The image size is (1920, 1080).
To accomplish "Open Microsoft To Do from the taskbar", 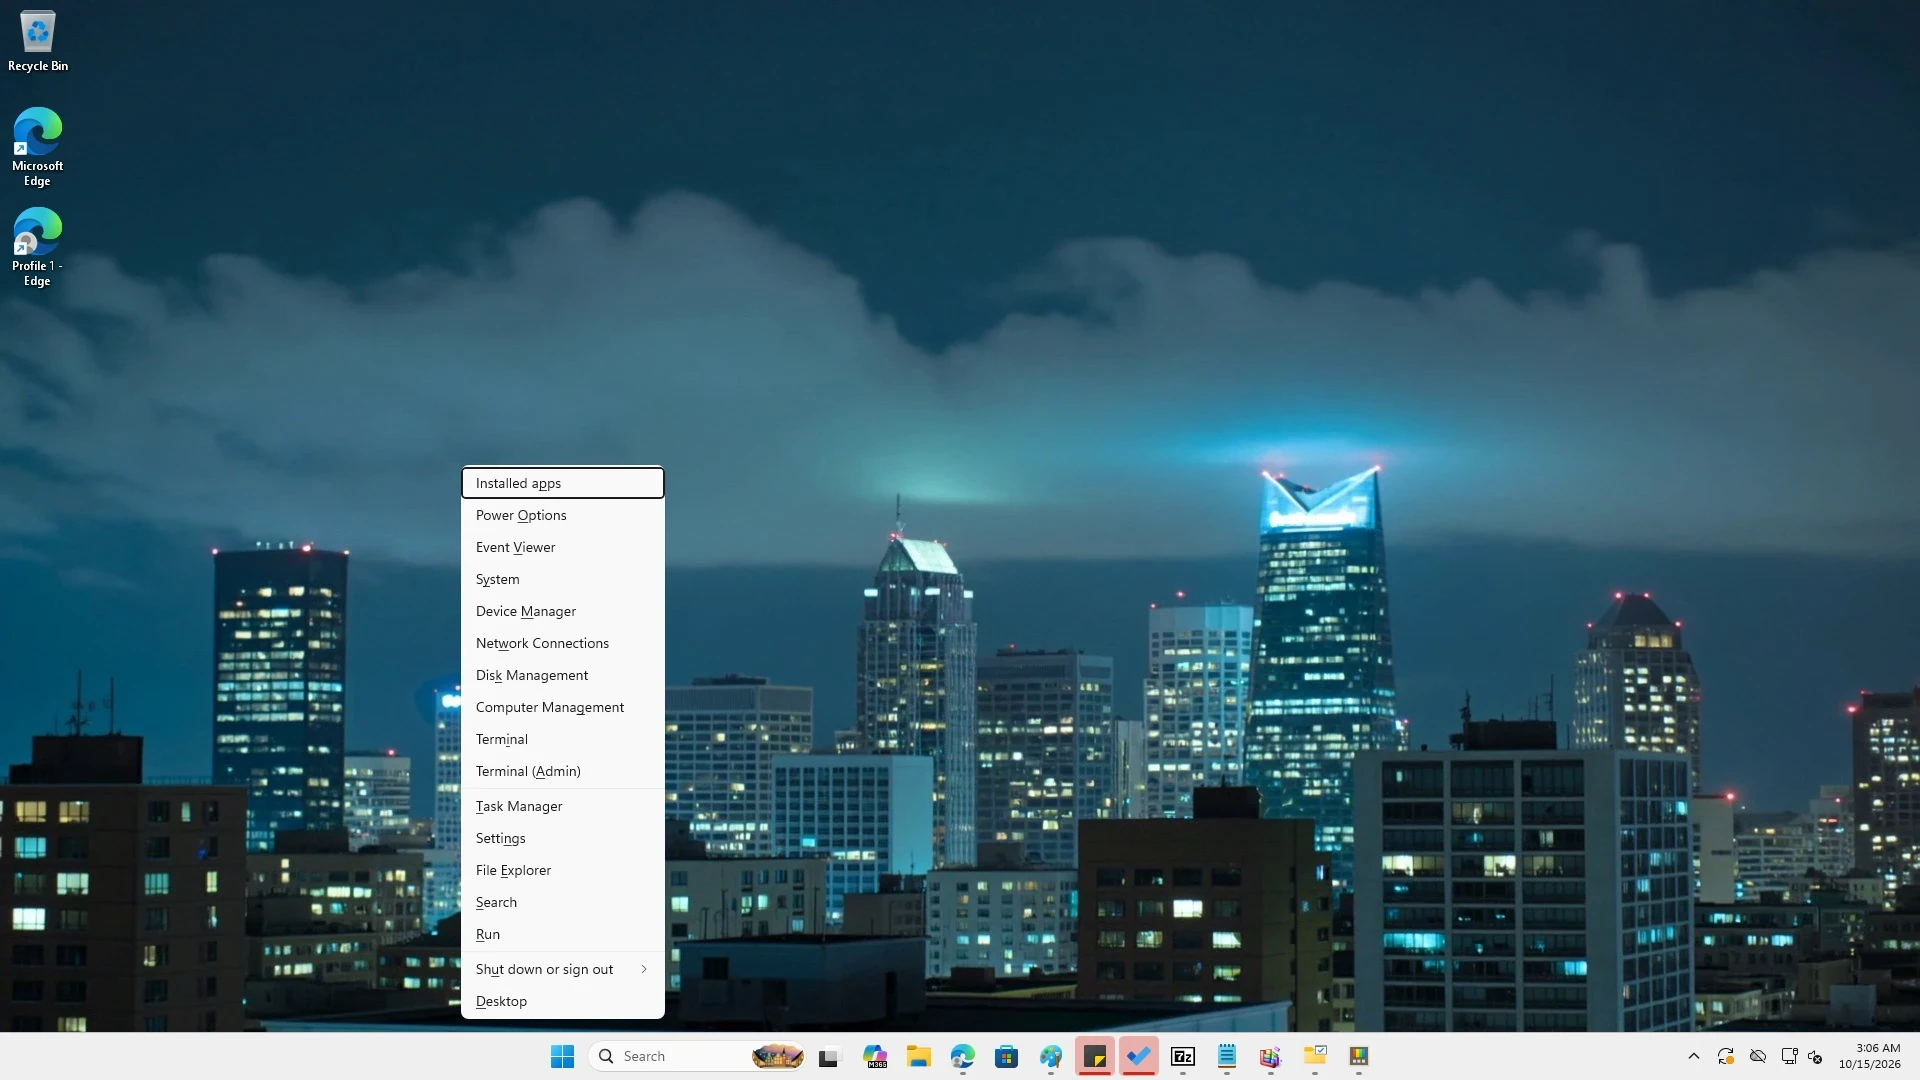I will [x=1139, y=1056].
